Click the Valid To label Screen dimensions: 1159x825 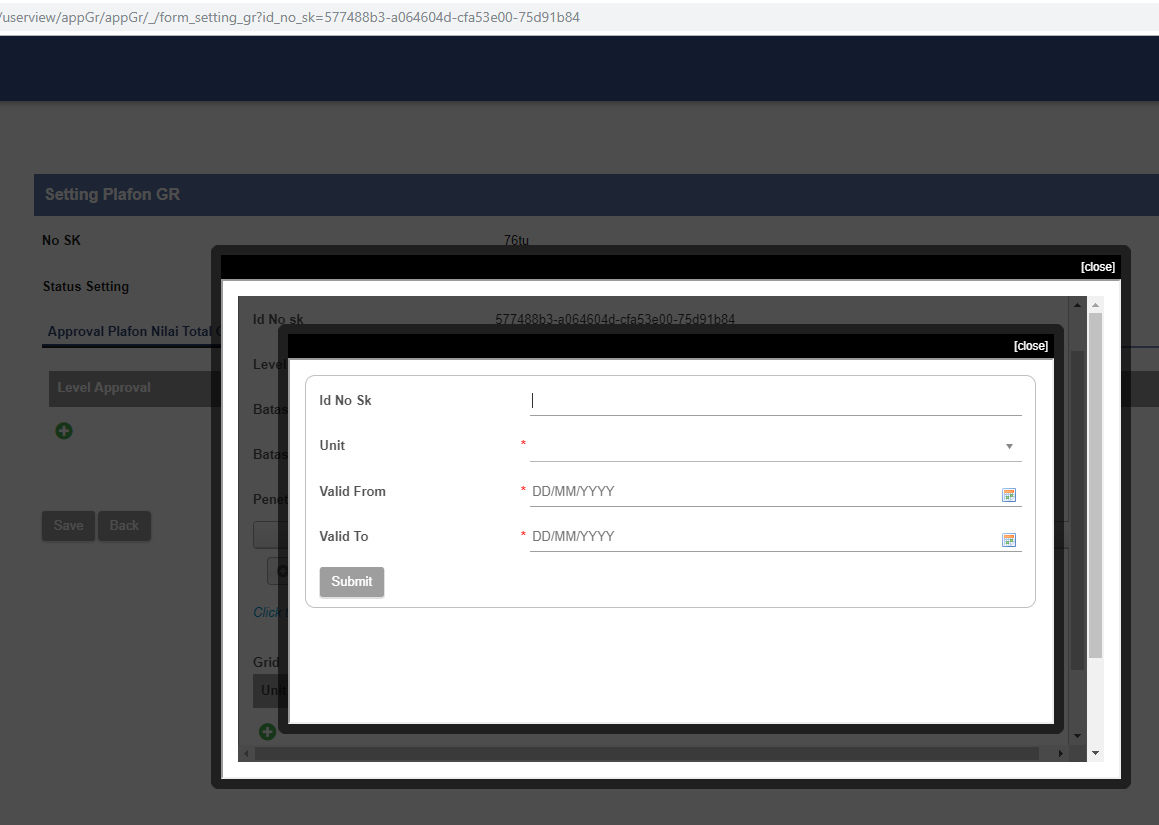[344, 537]
